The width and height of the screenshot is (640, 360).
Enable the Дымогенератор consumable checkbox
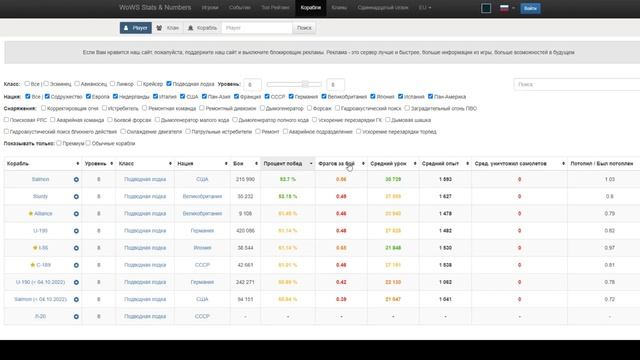pyautogui.click(x=262, y=108)
